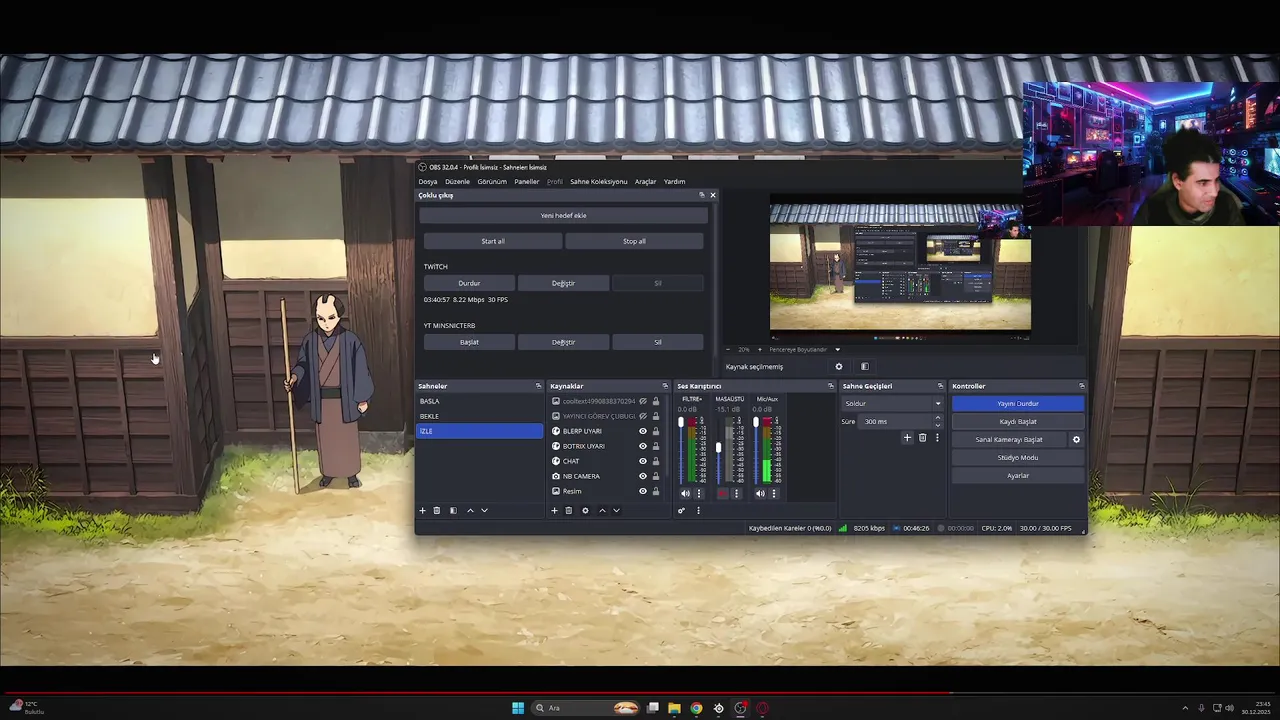The image size is (1280, 720).
Task: Click Yayını Durdur button
Action: click(x=1018, y=404)
